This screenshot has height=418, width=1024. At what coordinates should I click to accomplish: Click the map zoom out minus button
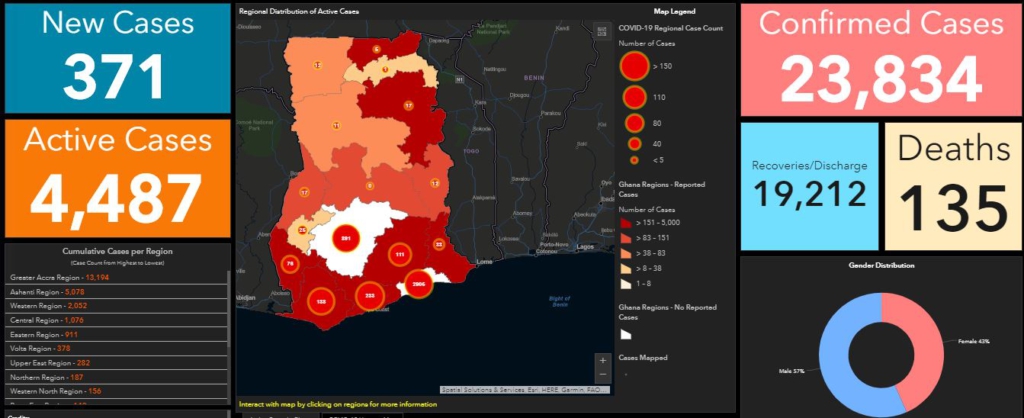click(x=601, y=374)
